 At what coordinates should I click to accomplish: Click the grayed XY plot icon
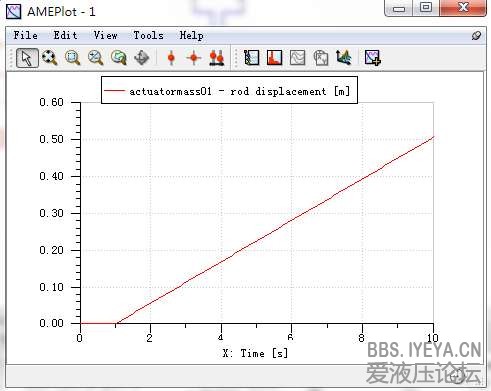321,58
